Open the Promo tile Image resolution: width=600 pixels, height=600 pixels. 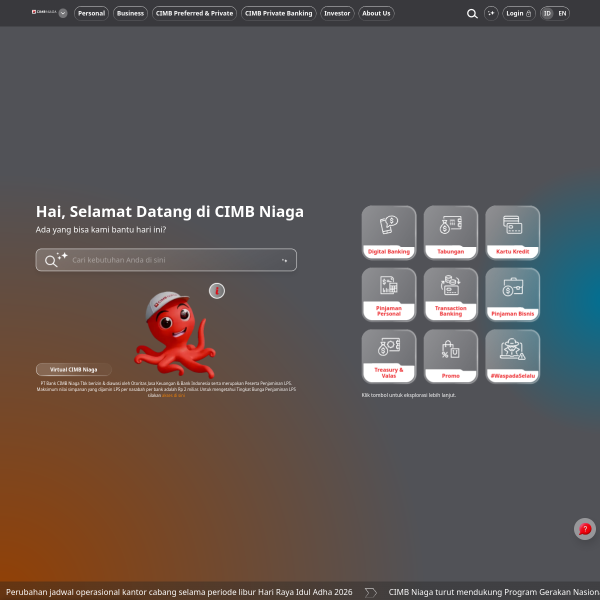click(x=451, y=357)
